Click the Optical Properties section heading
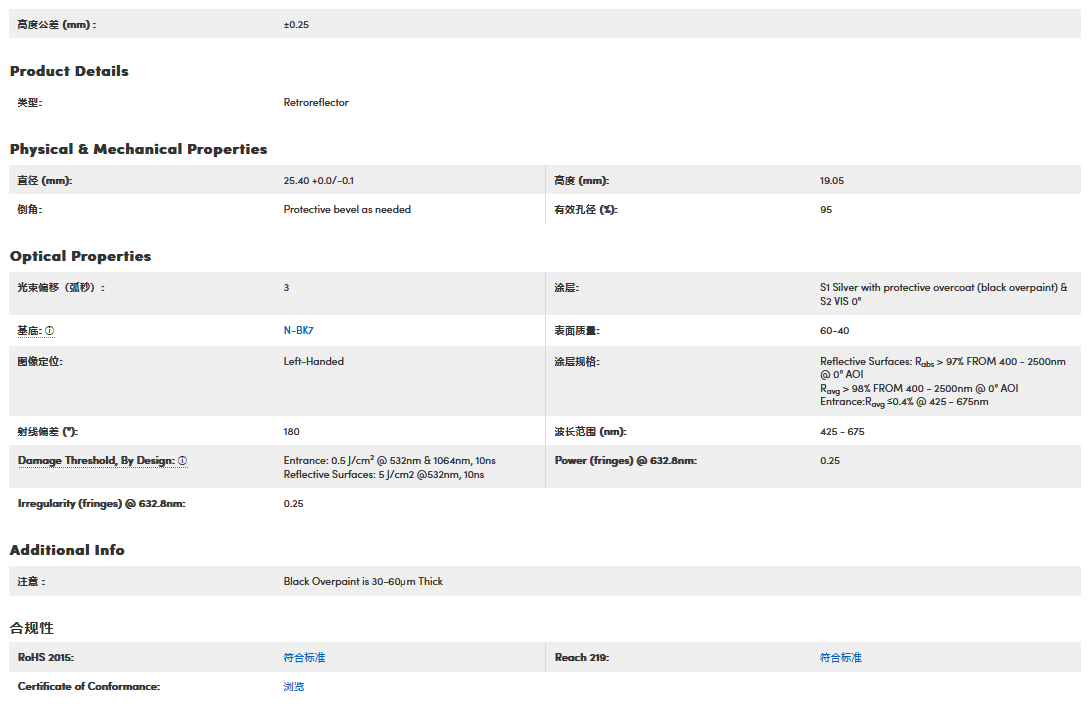 pyautogui.click(x=80, y=256)
